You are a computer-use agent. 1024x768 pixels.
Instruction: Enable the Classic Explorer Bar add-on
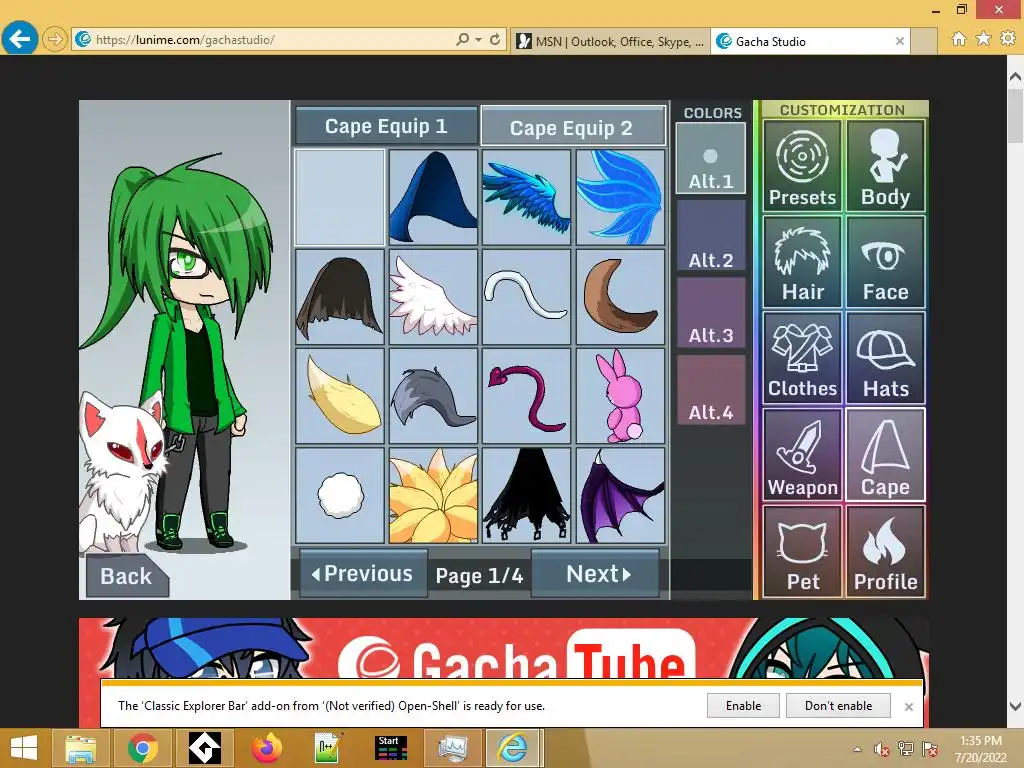click(x=743, y=706)
